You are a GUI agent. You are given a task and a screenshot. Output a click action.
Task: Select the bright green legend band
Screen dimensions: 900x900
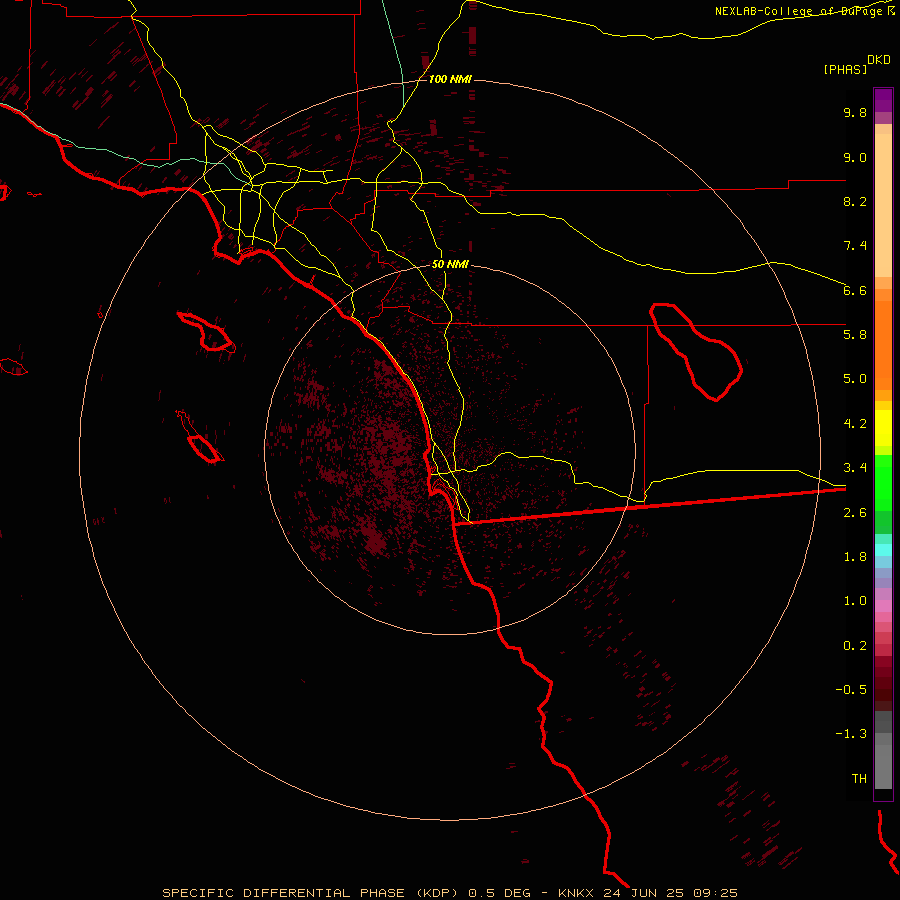click(883, 483)
